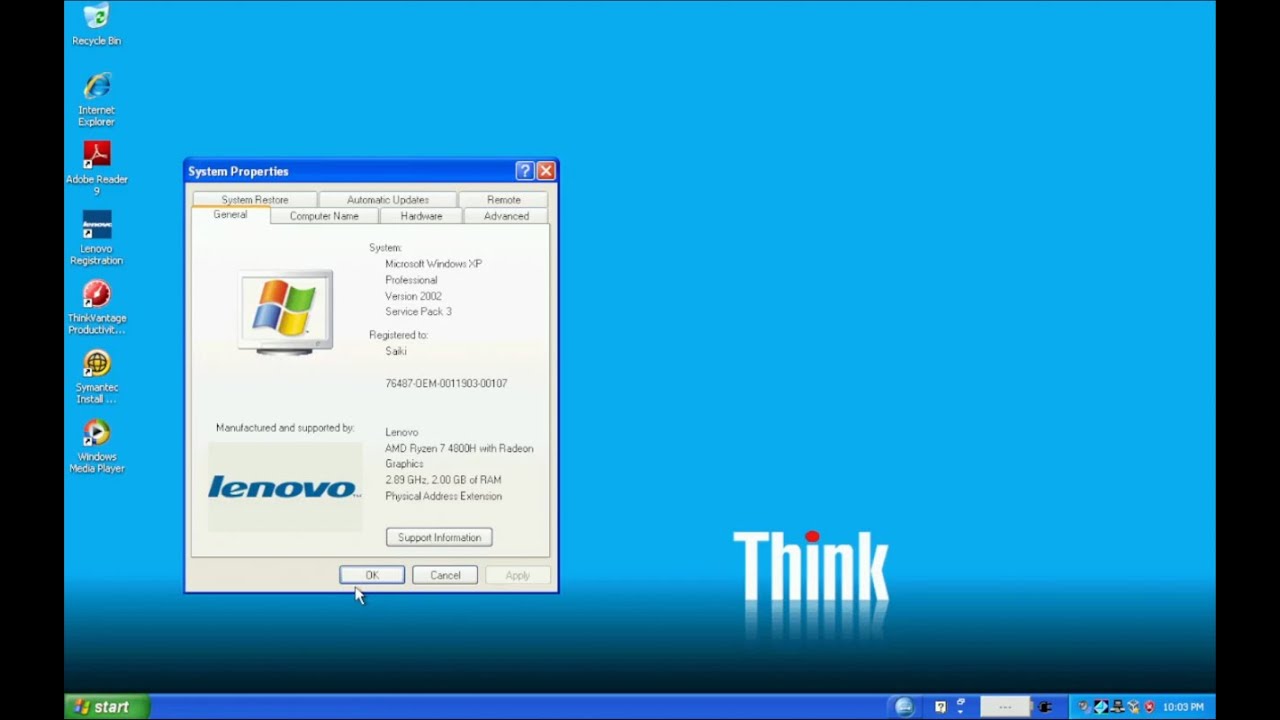Image resolution: width=1280 pixels, height=720 pixels.
Task: Switch to the System Restore tab
Action: (x=255, y=200)
